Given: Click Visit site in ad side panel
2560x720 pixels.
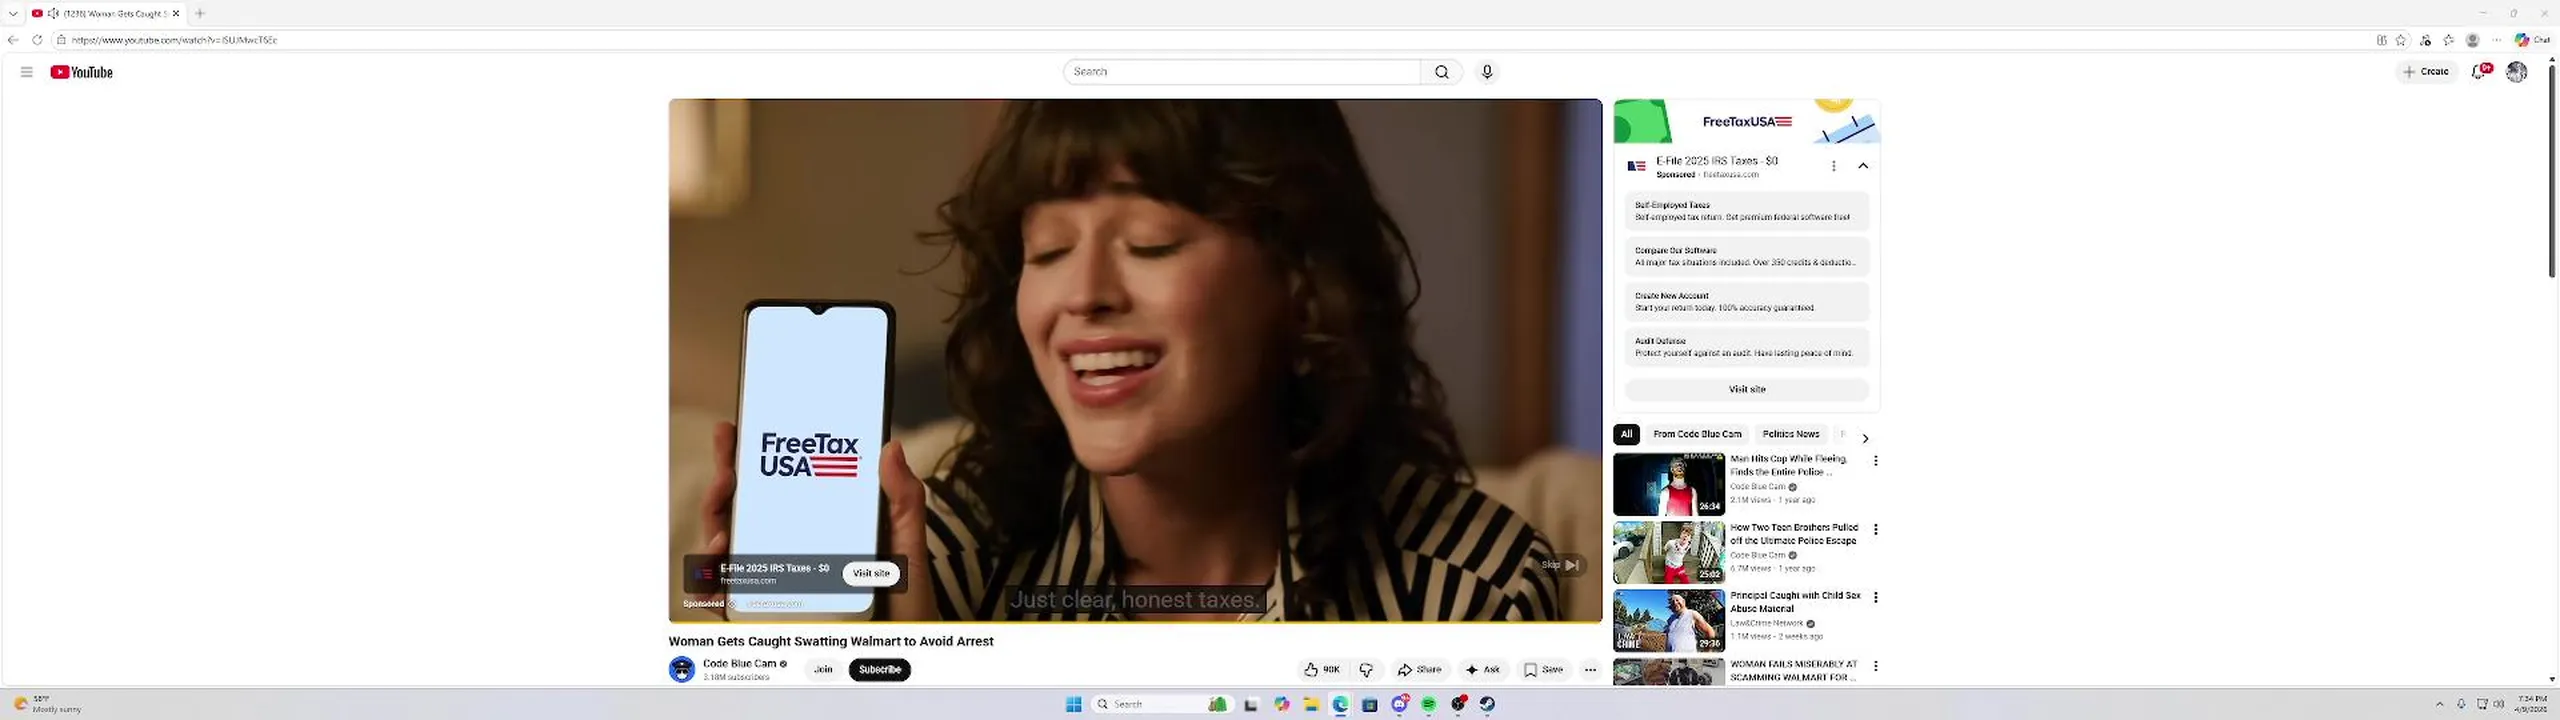Looking at the screenshot, I should 1747,389.
